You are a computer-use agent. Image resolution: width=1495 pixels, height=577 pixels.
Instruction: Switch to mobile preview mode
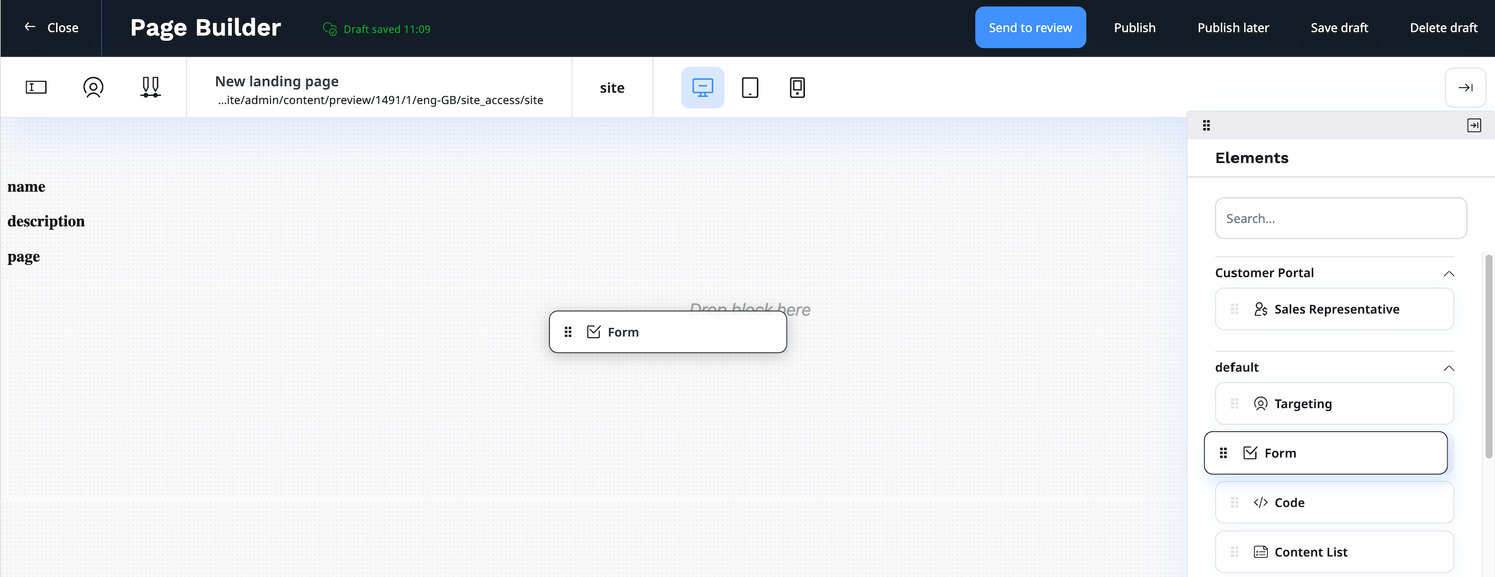point(797,88)
